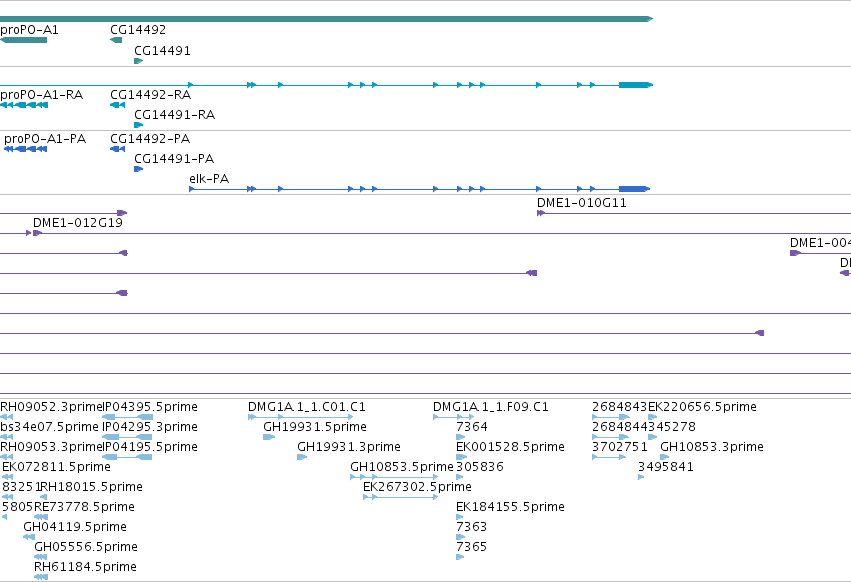The image size is (851, 582).
Task: Select the CG14492 gene label
Action: click(x=138, y=30)
